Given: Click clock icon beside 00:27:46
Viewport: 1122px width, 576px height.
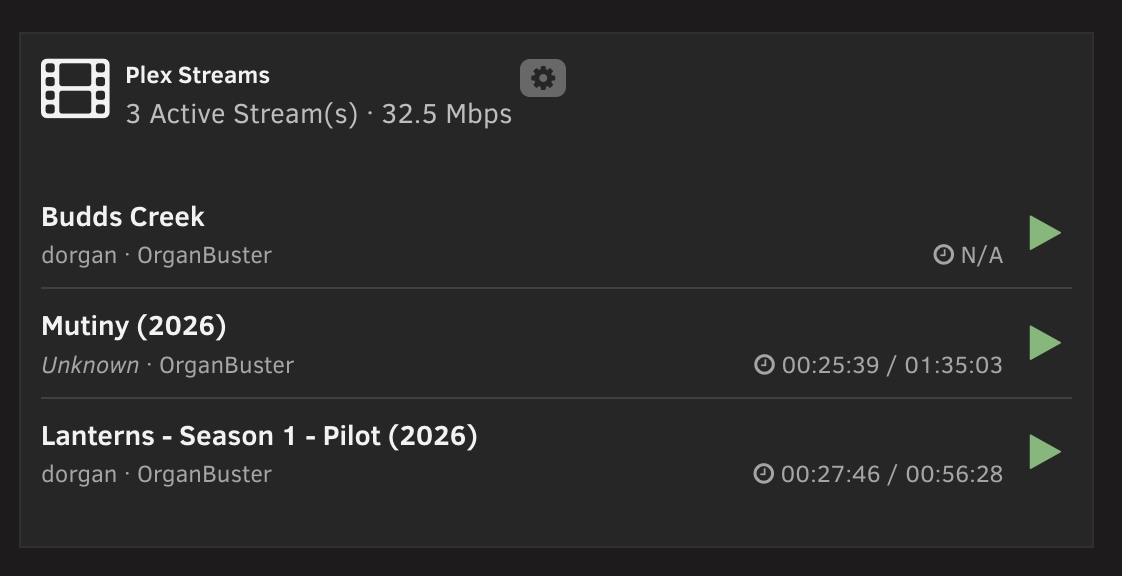Looking at the screenshot, I should coord(764,474).
